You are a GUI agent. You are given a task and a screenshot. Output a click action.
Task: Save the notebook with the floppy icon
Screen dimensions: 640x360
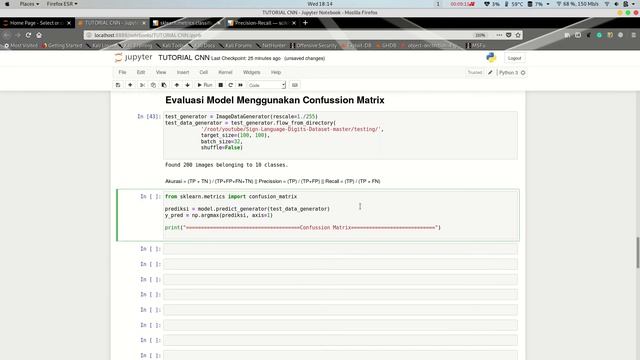click(118, 85)
